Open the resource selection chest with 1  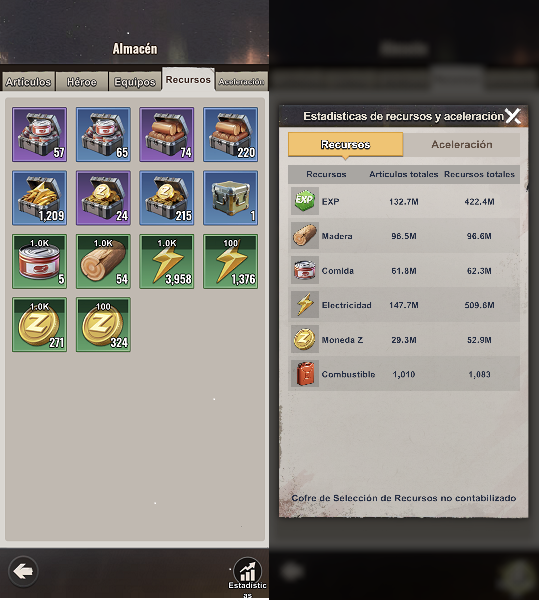(230, 198)
